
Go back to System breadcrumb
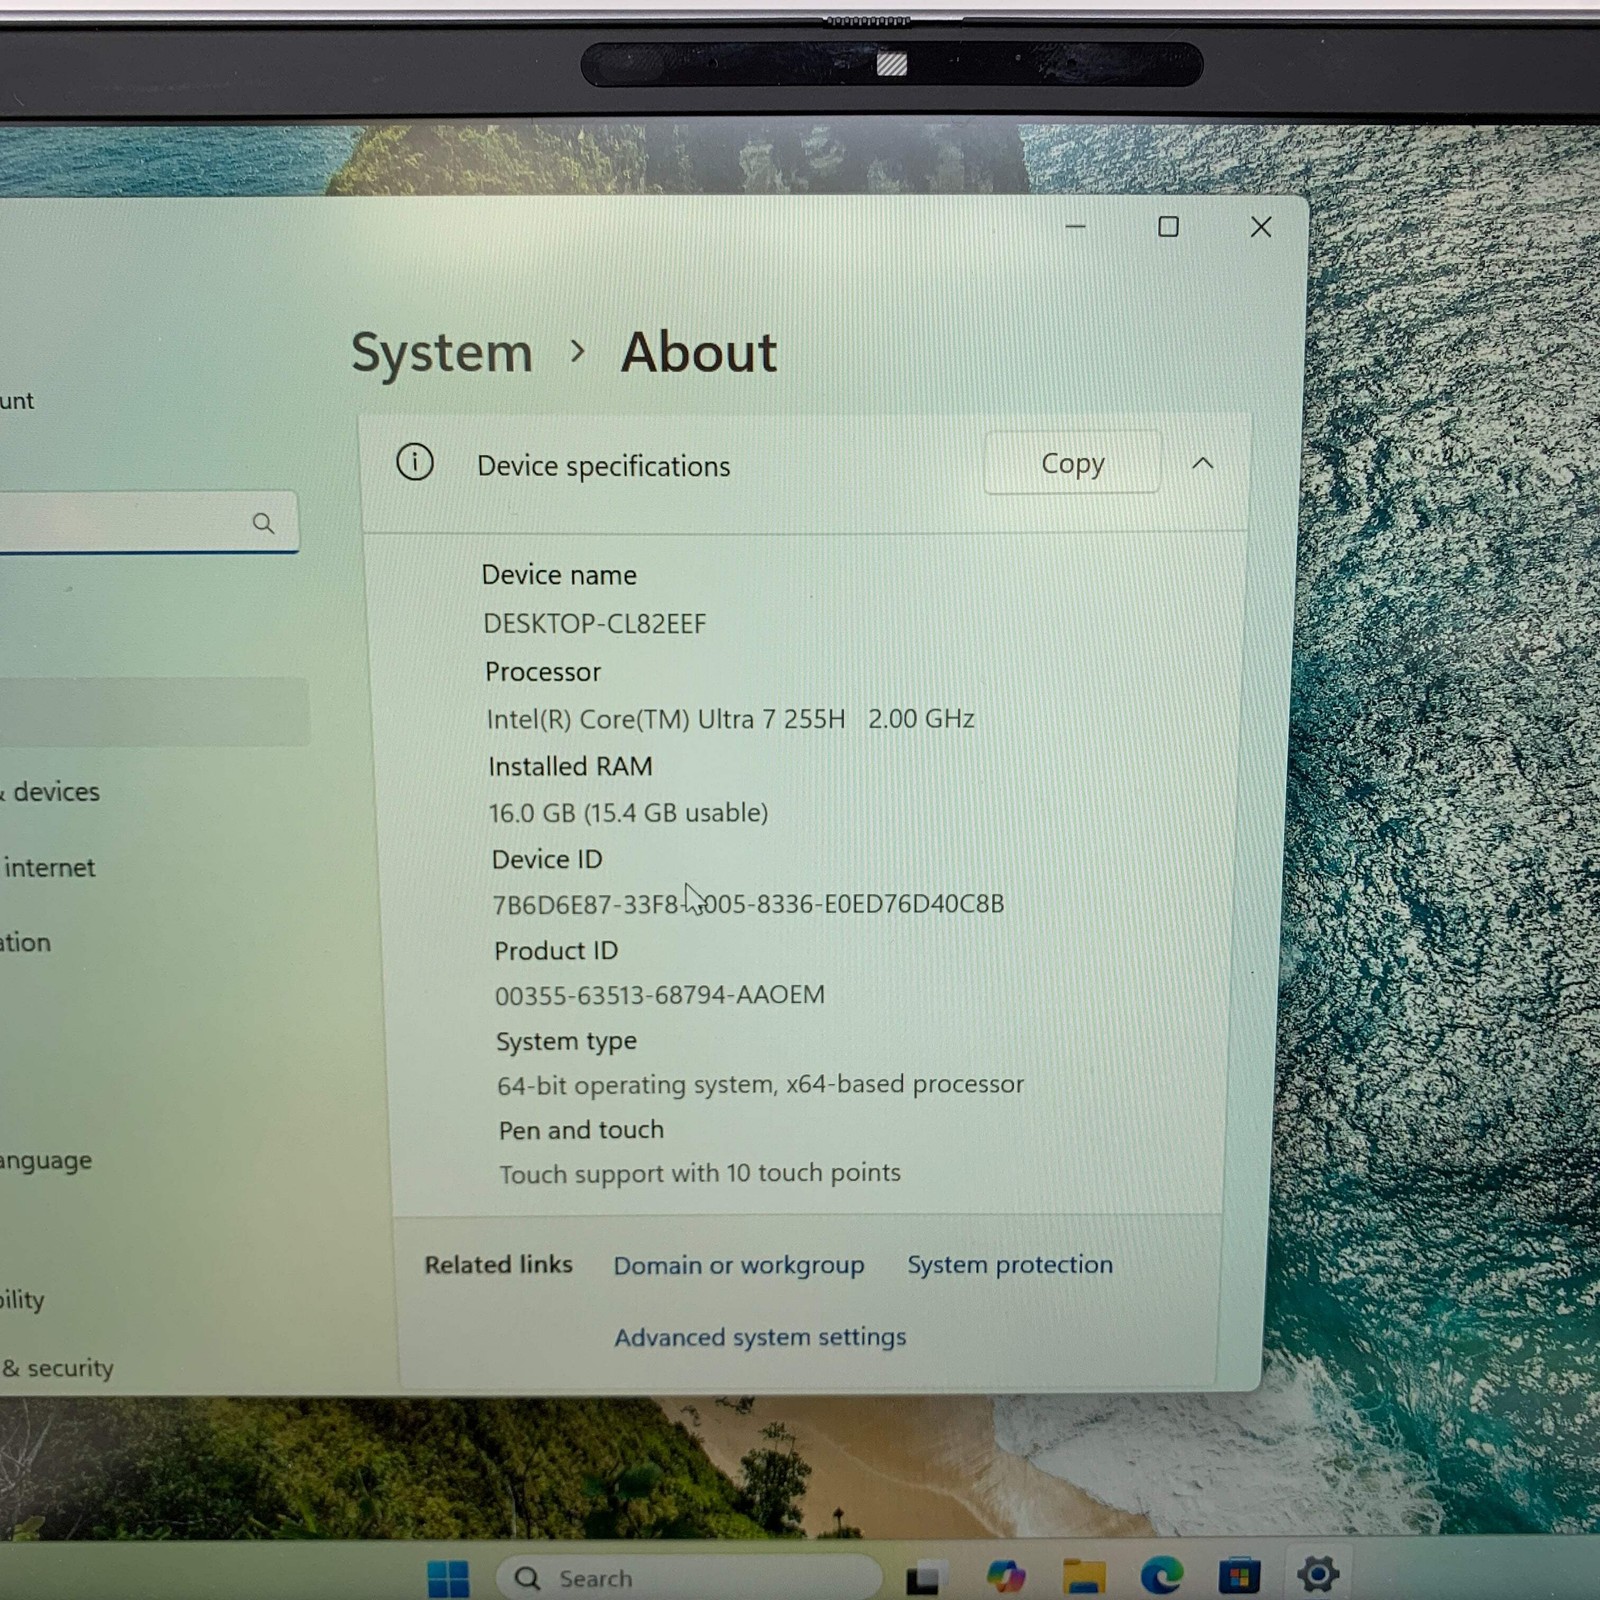[x=442, y=353]
